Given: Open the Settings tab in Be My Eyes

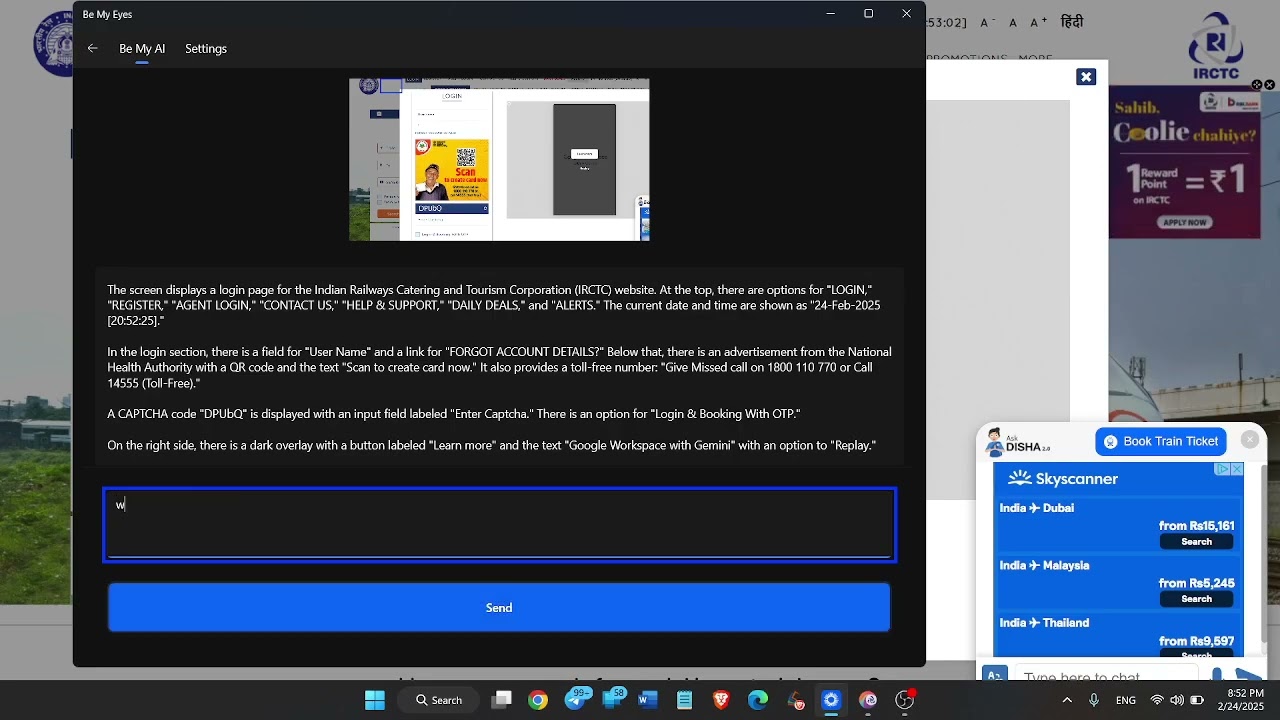Looking at the screenshot, I should (206, 48).
